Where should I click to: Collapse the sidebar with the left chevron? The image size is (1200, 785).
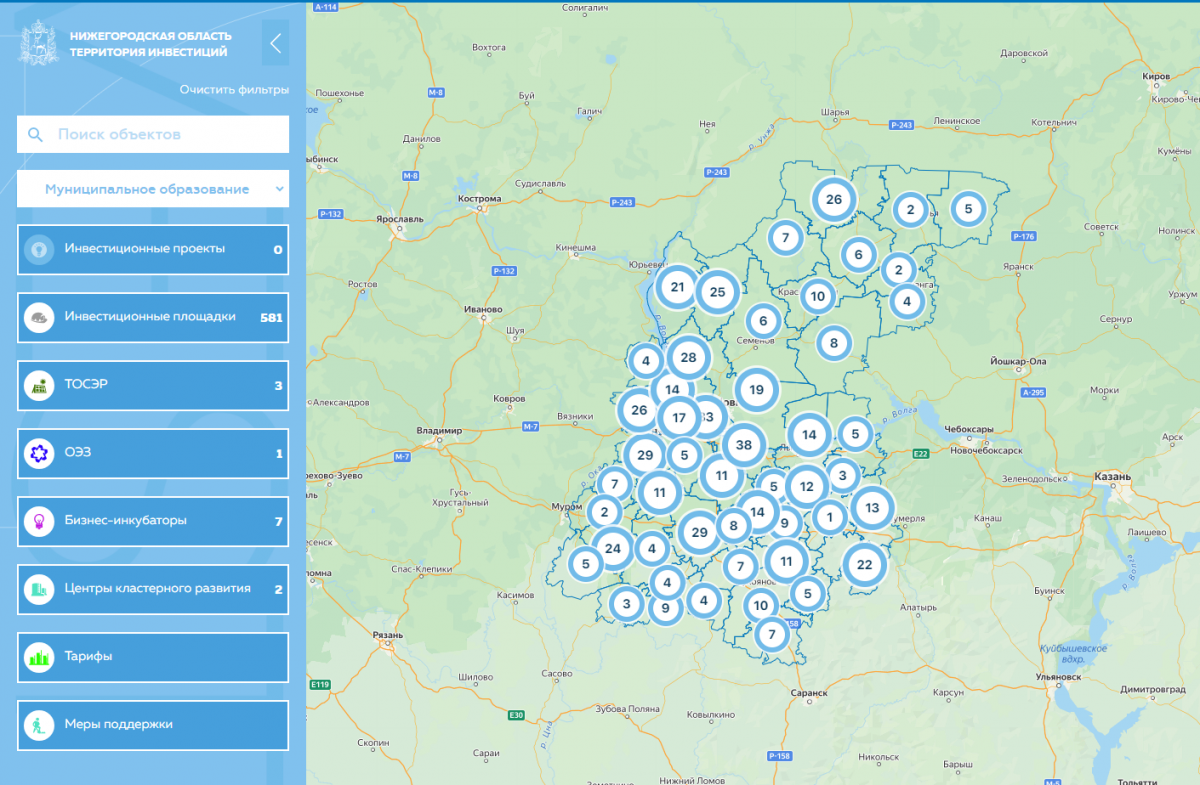(x=275, y=43)
